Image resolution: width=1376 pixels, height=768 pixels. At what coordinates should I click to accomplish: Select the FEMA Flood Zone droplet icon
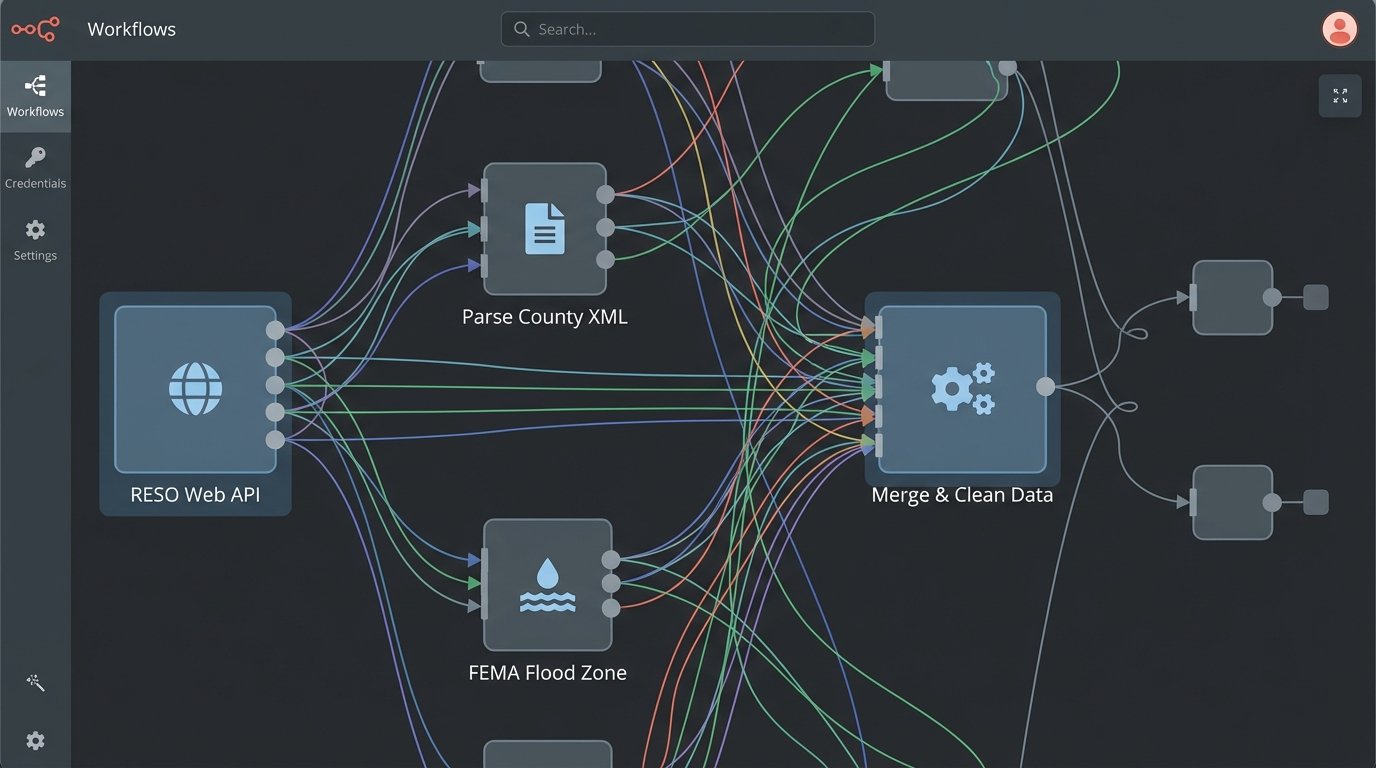547,584
